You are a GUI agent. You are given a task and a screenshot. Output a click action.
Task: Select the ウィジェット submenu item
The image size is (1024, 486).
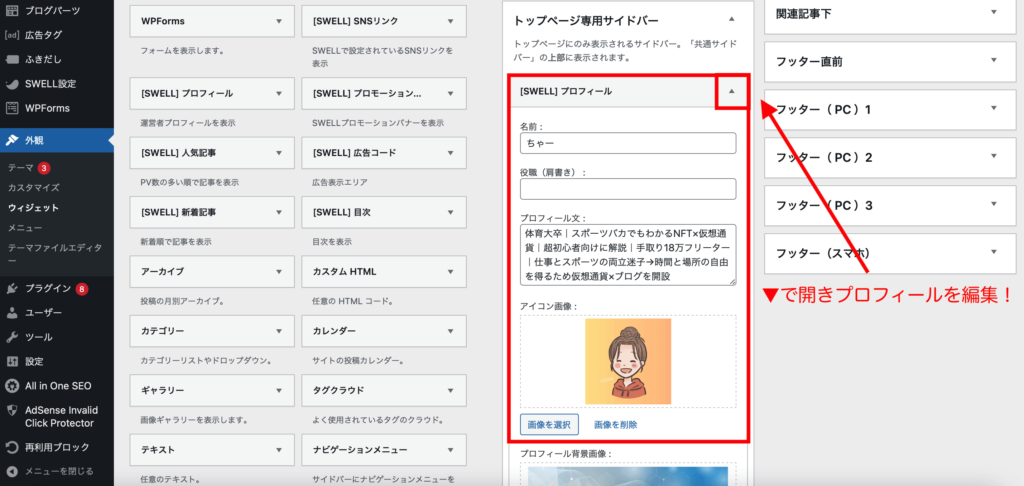(x=33, y=208)
